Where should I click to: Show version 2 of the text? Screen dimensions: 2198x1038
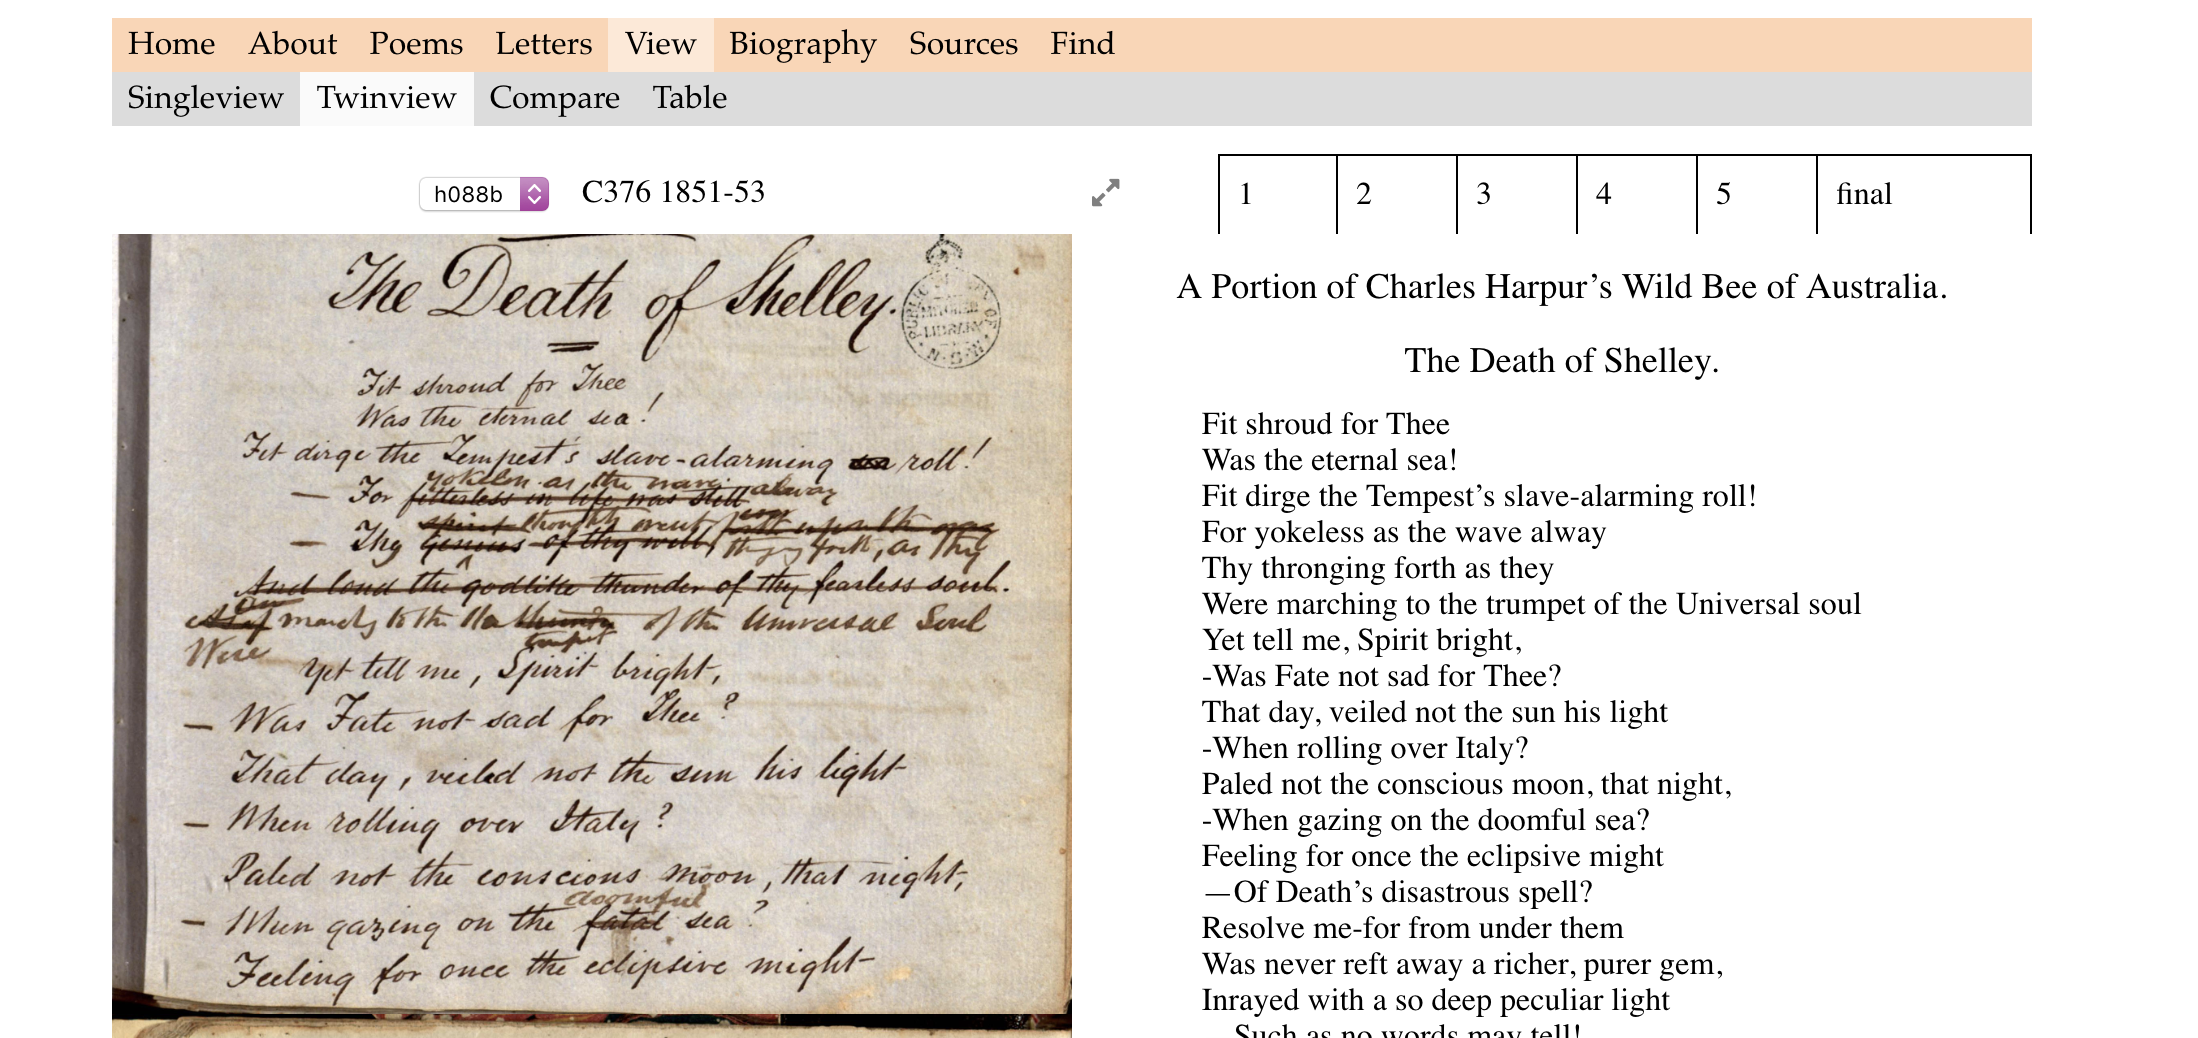[x=1396, y=194]
